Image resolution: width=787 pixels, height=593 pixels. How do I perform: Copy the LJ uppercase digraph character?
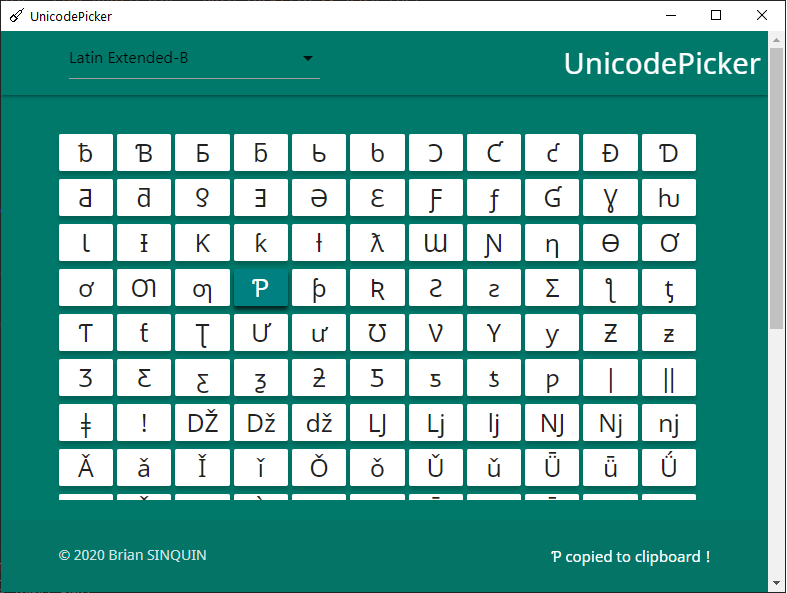click(x=377, y=423)
